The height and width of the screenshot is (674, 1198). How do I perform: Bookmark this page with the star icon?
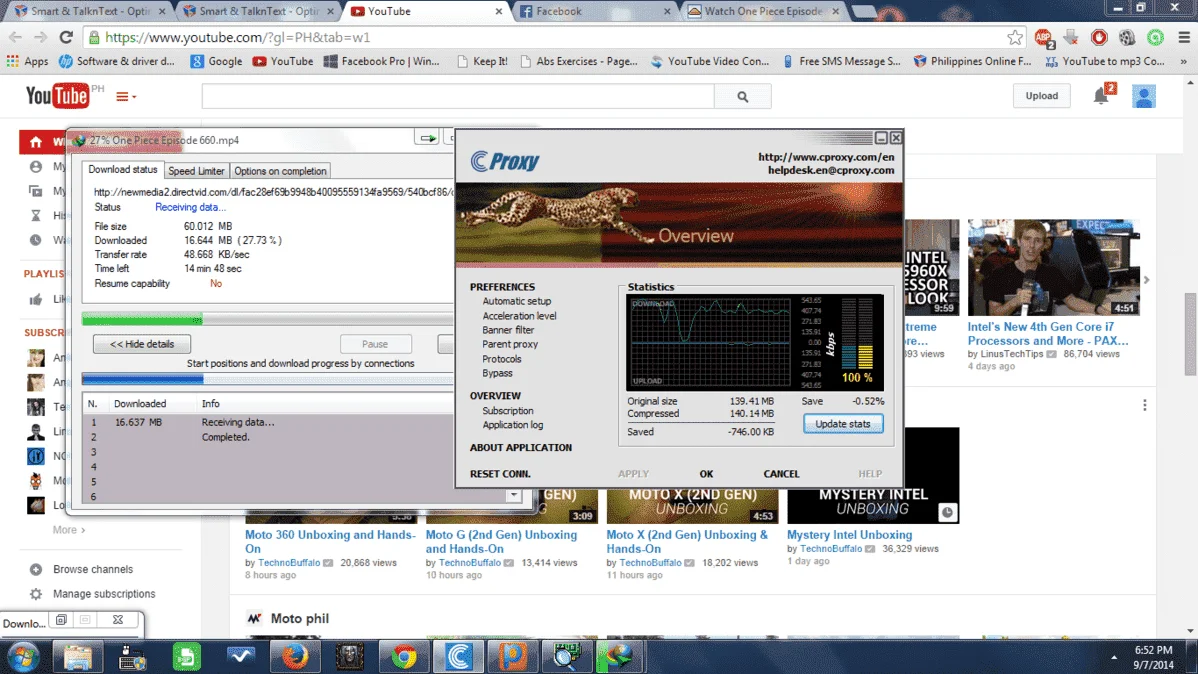pos(1015,37)
